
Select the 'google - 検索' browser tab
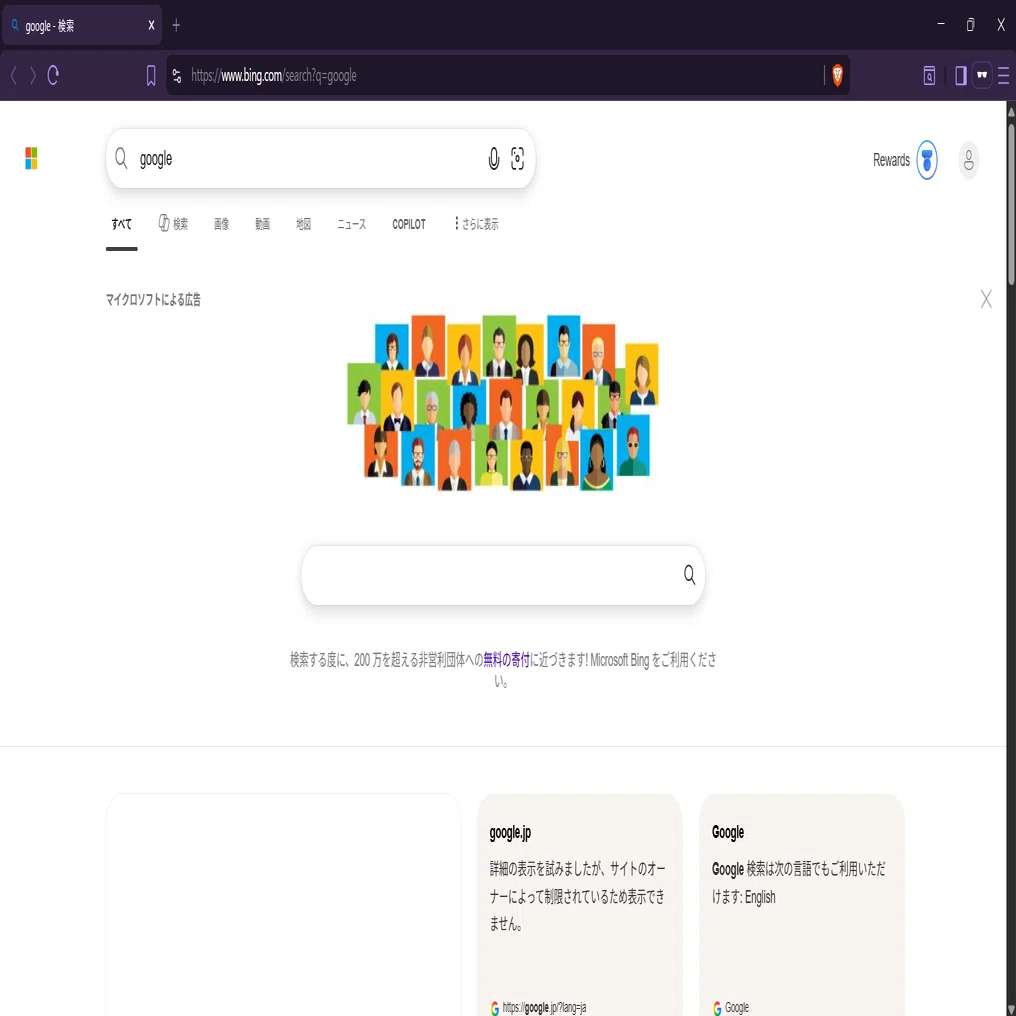point(82,25)
